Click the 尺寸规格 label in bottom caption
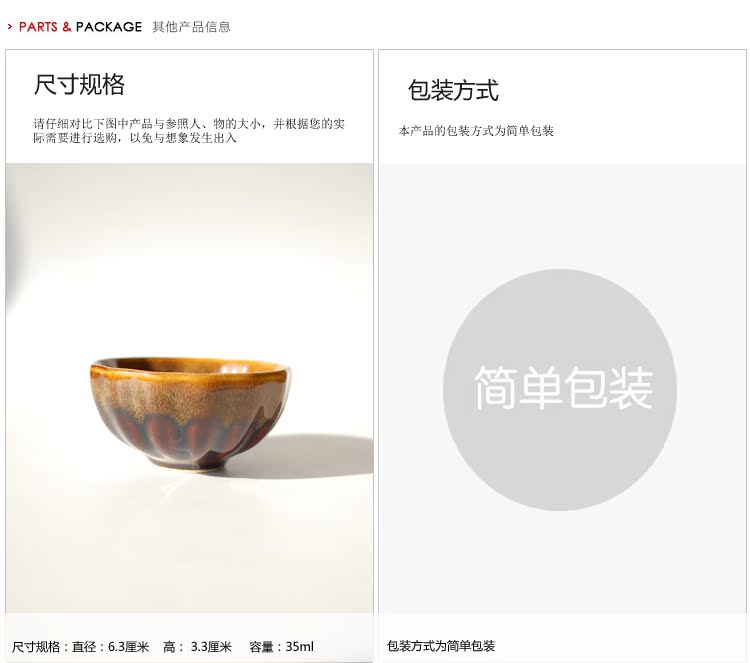 coord(36,647)
